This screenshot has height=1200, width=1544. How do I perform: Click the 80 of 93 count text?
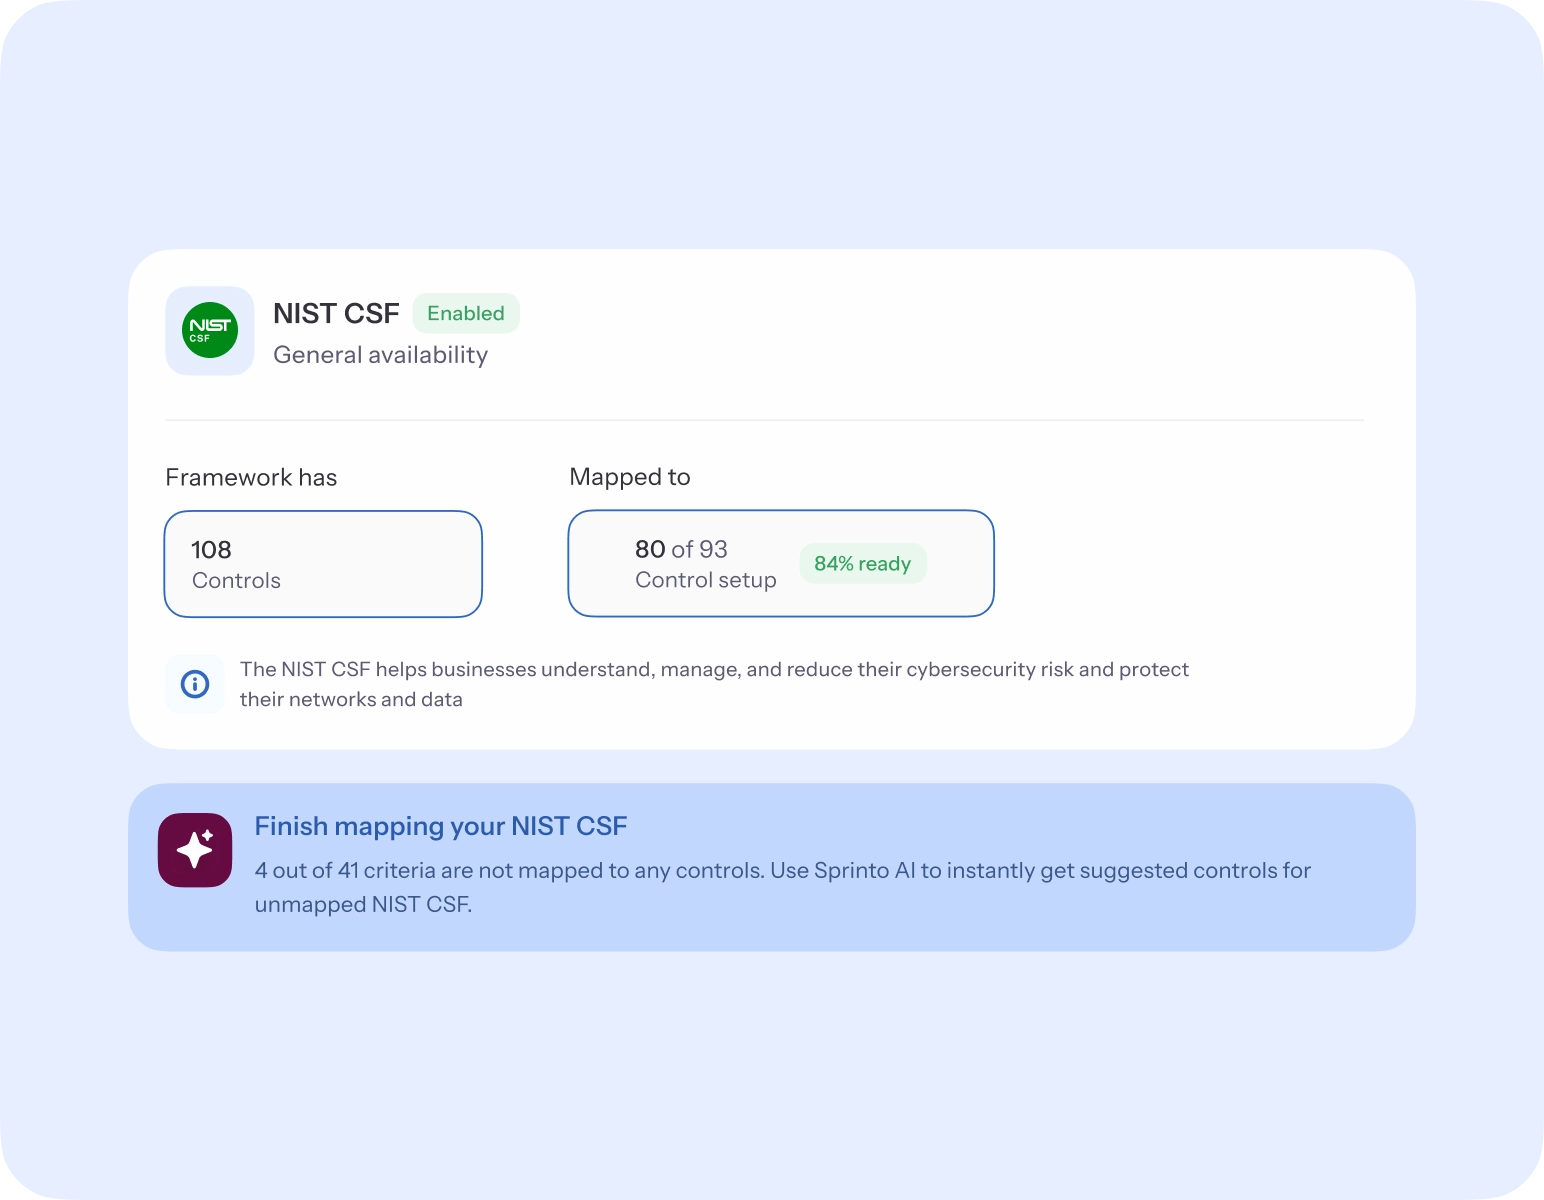point(681,549)
